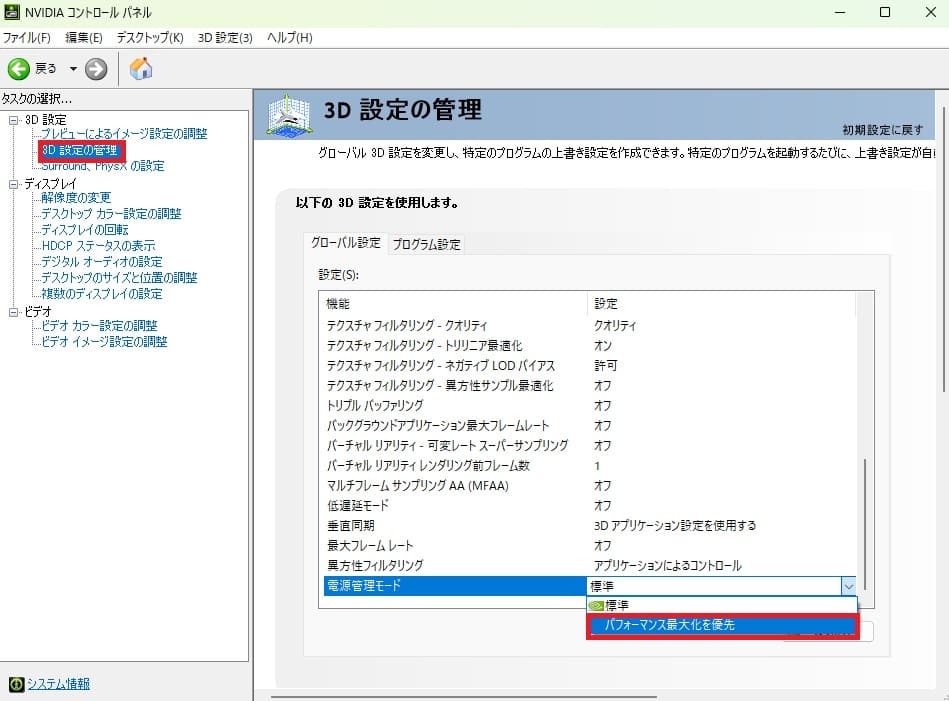949x701 pixels.
Task: Select the 異方性フィルタリング row
Action: point(589,565)
